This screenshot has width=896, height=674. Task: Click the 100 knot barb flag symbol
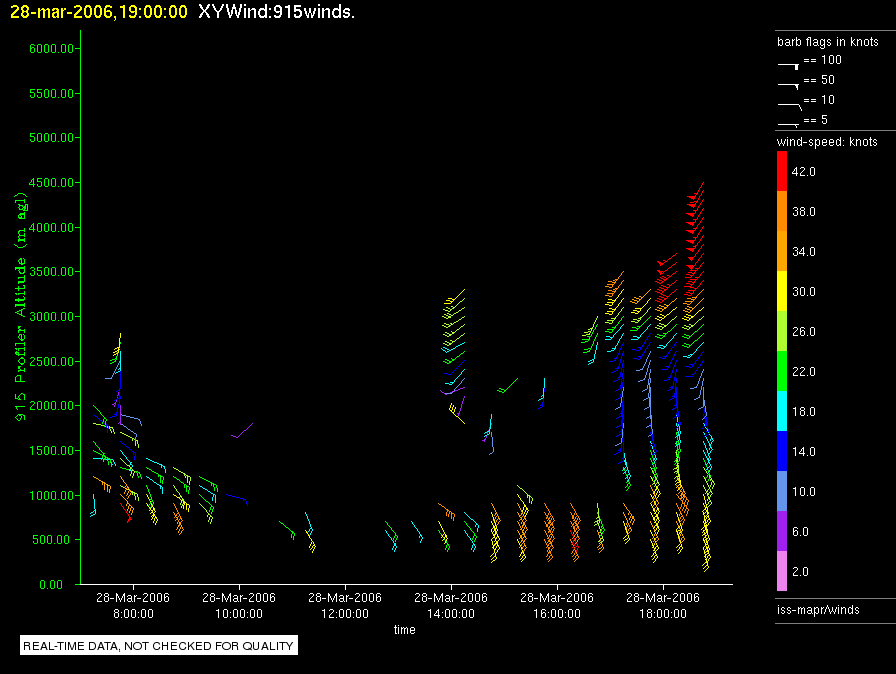(x=789, y=66)
